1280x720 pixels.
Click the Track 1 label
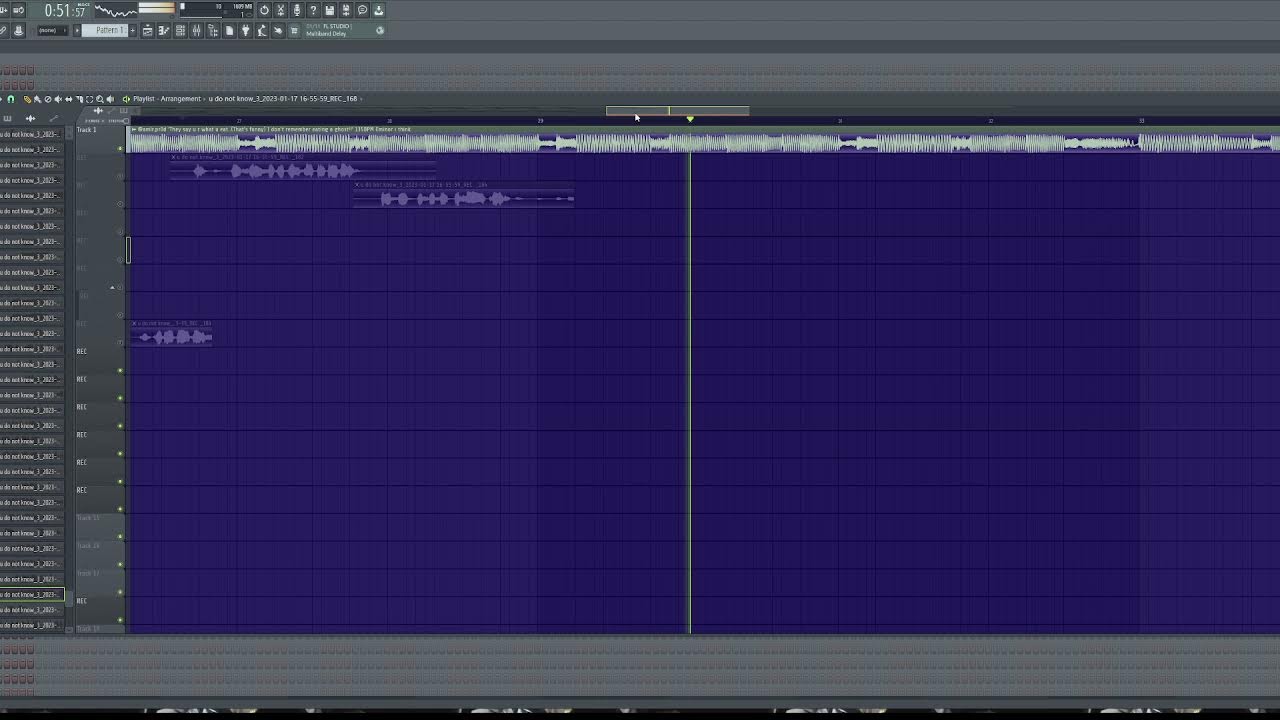pyautogui.click(x=87, y=130)
